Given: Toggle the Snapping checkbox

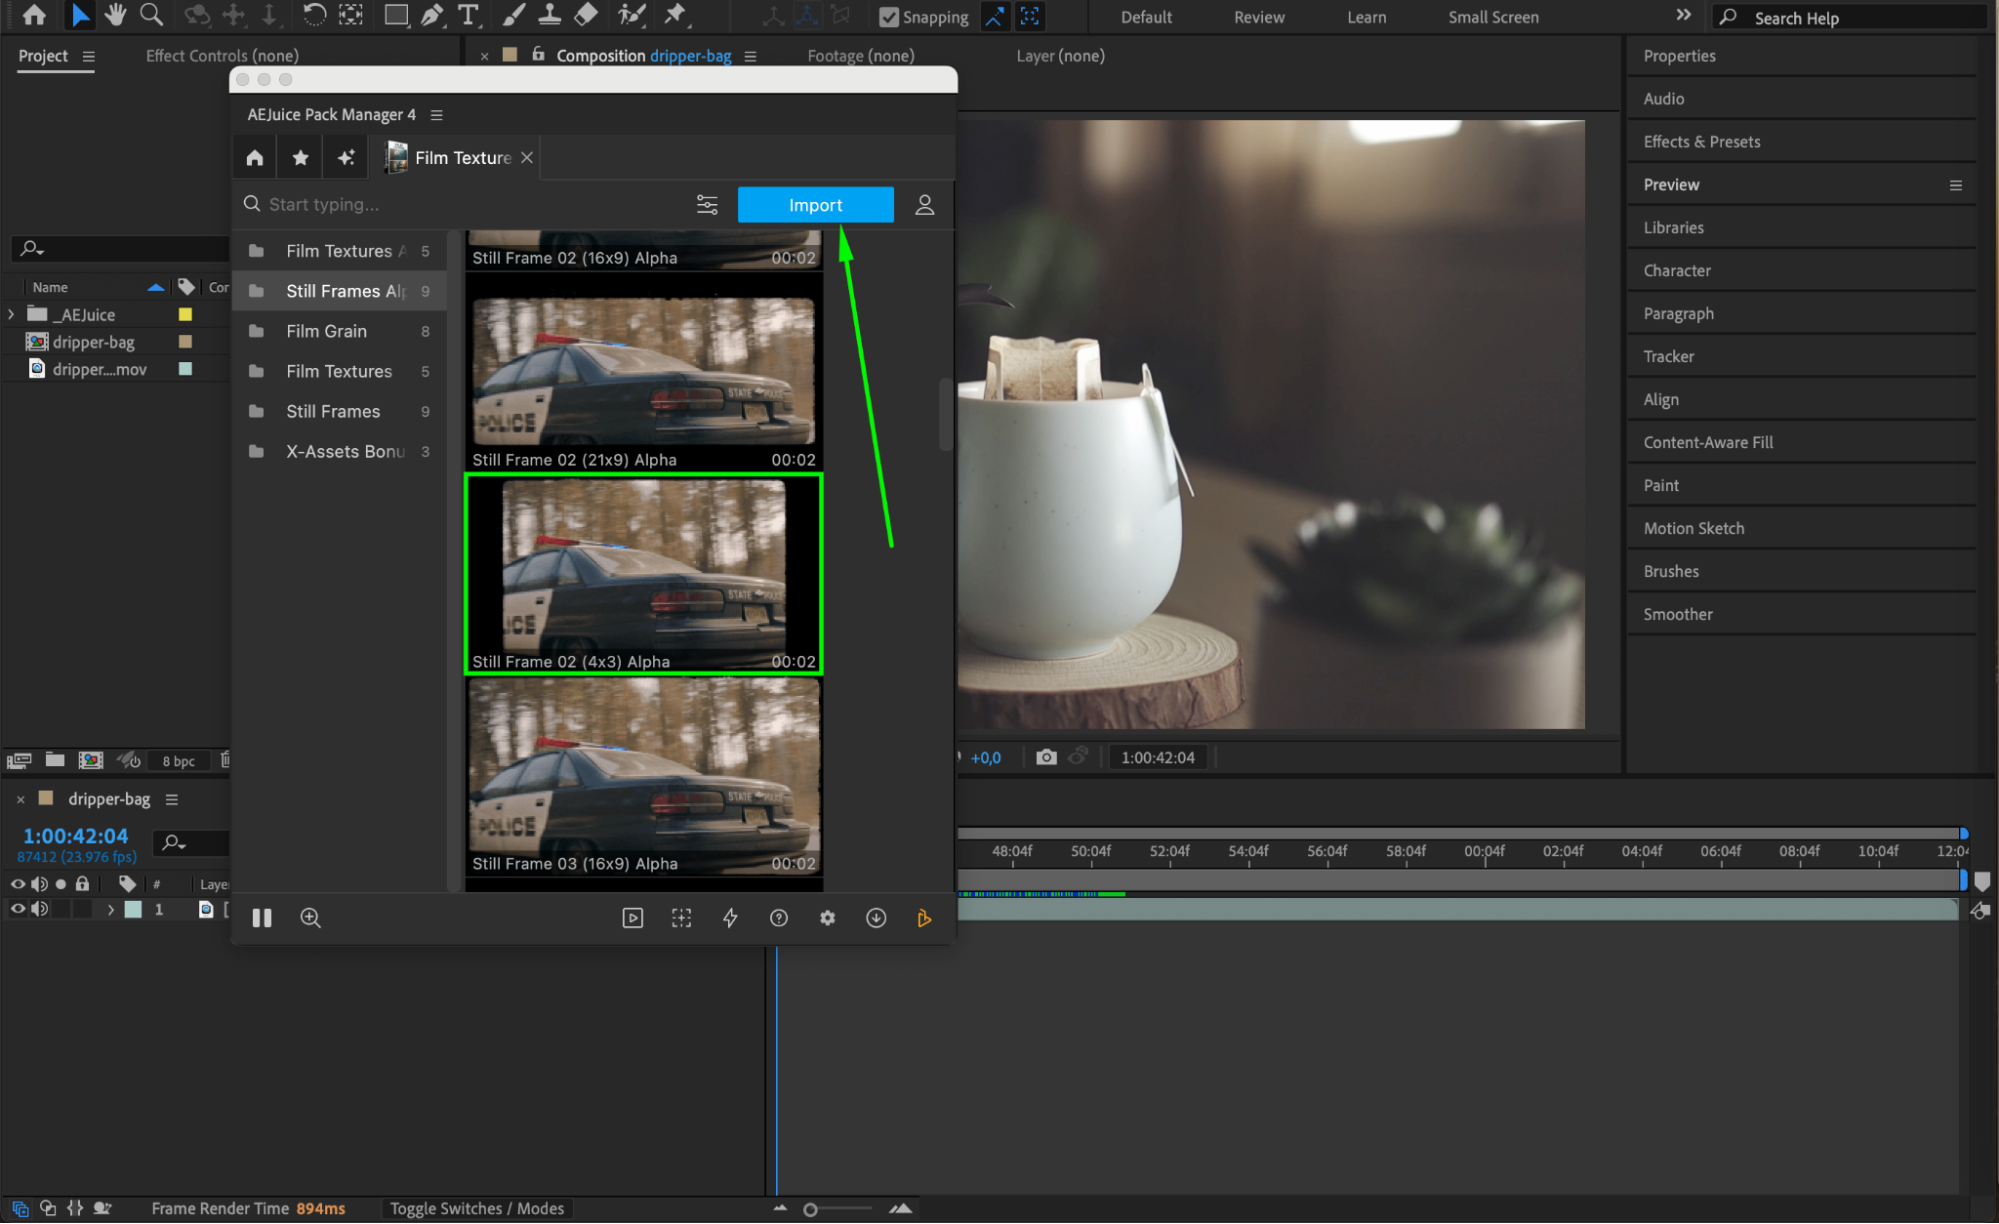Looking at the screenshot, I should point(888,17).
